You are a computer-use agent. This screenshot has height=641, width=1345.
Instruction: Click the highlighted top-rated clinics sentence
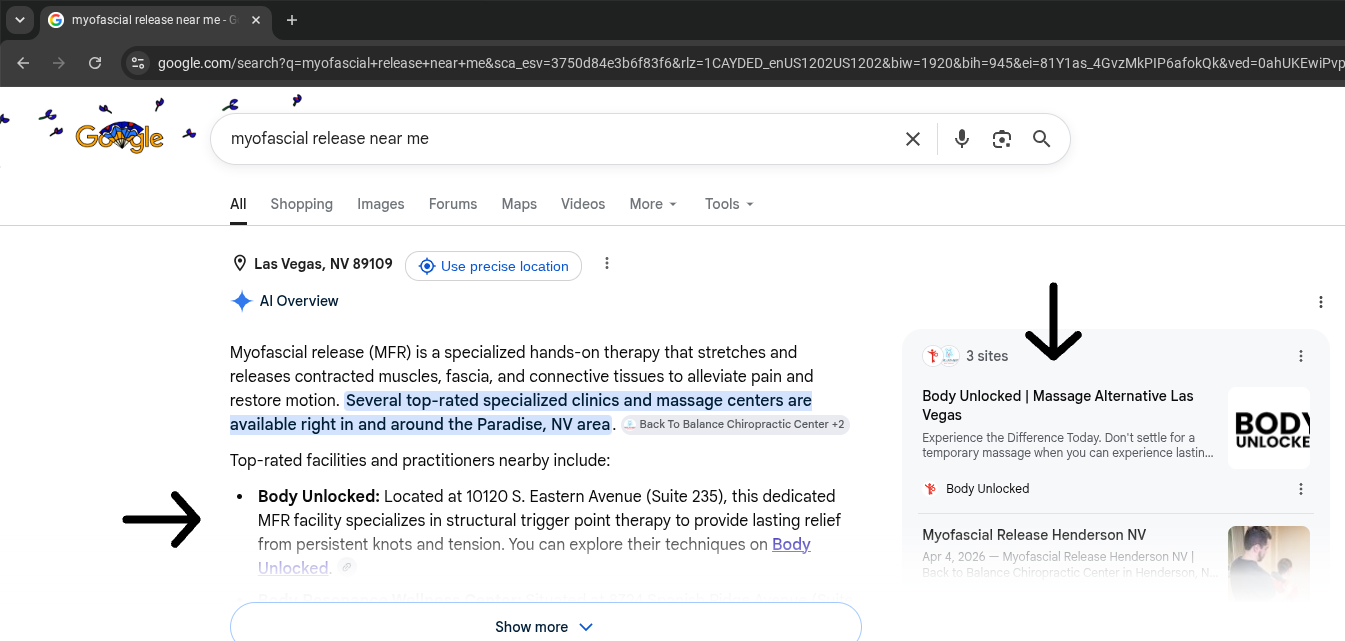pos(521,412)
